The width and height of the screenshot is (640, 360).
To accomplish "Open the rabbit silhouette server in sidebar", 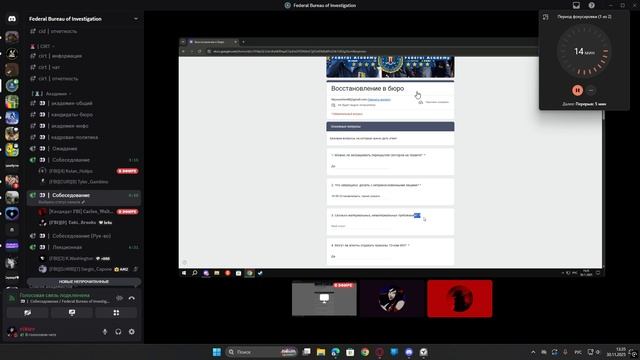I will tap(12, 54).
